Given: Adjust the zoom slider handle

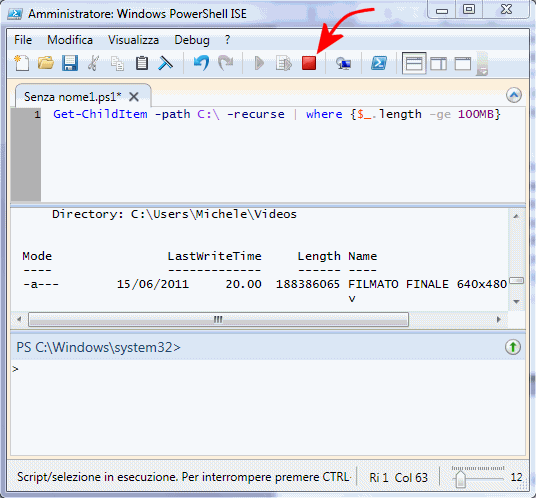Looking at the screenshot, I should coord(460,479).
